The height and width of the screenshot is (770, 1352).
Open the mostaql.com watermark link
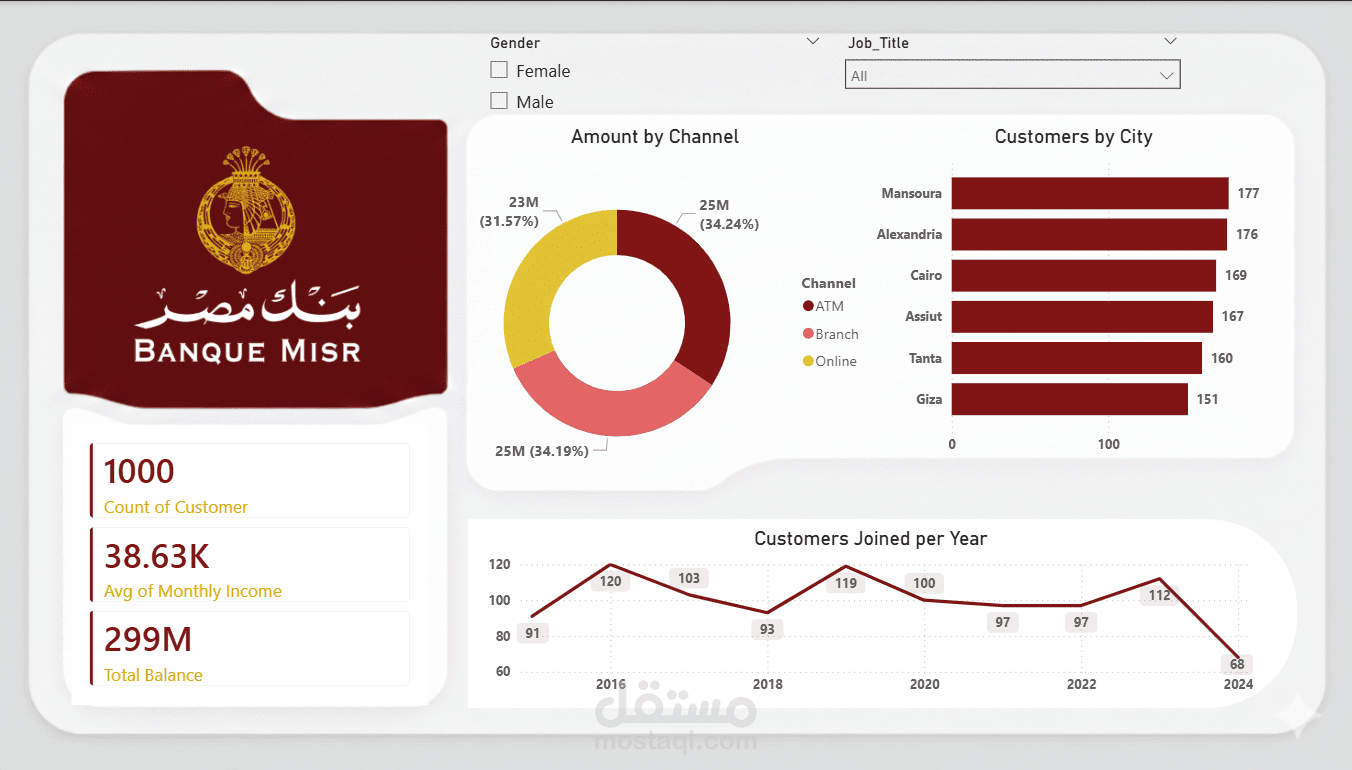coord(675,742)
